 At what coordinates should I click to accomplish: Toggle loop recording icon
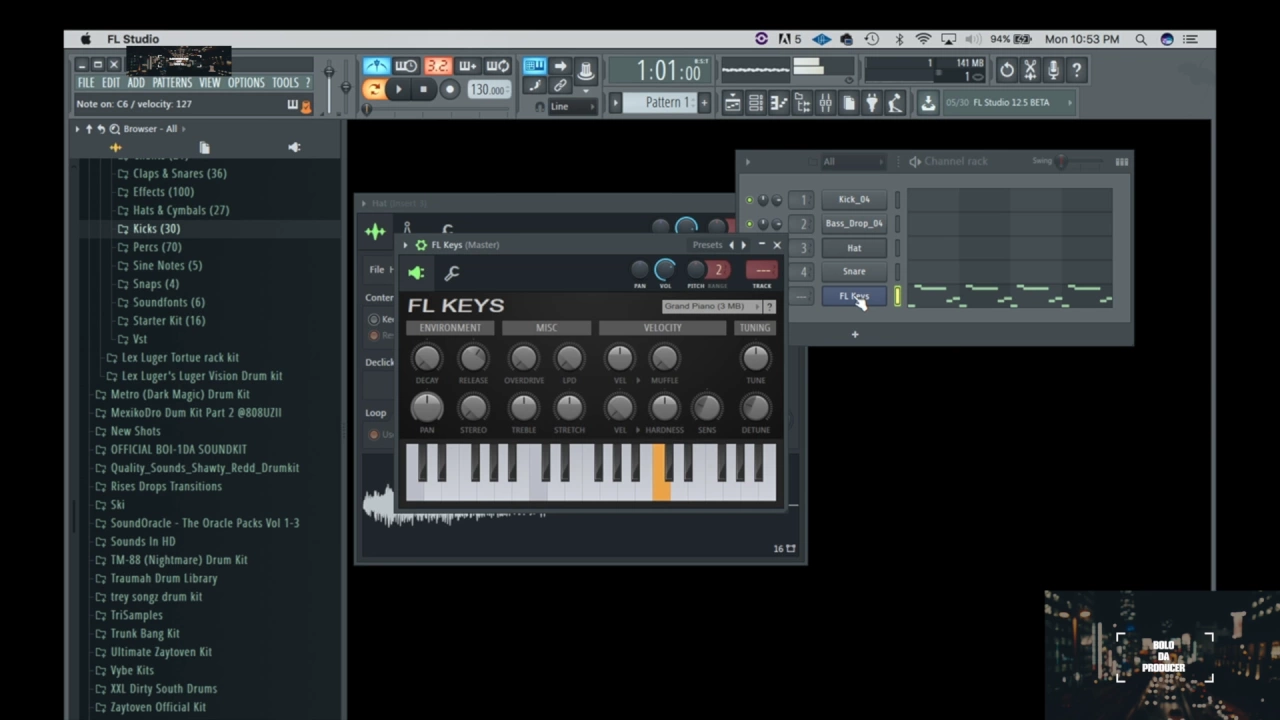point(498,66)
